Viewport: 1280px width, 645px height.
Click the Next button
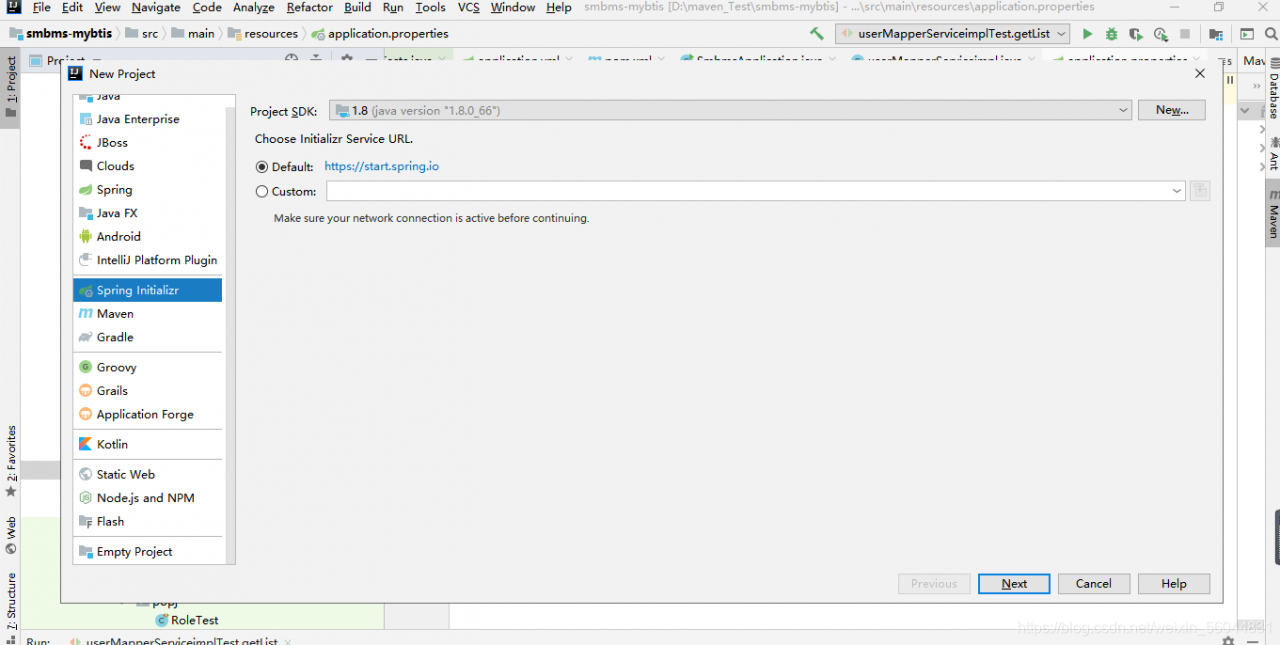click(x=1014, y=584)
